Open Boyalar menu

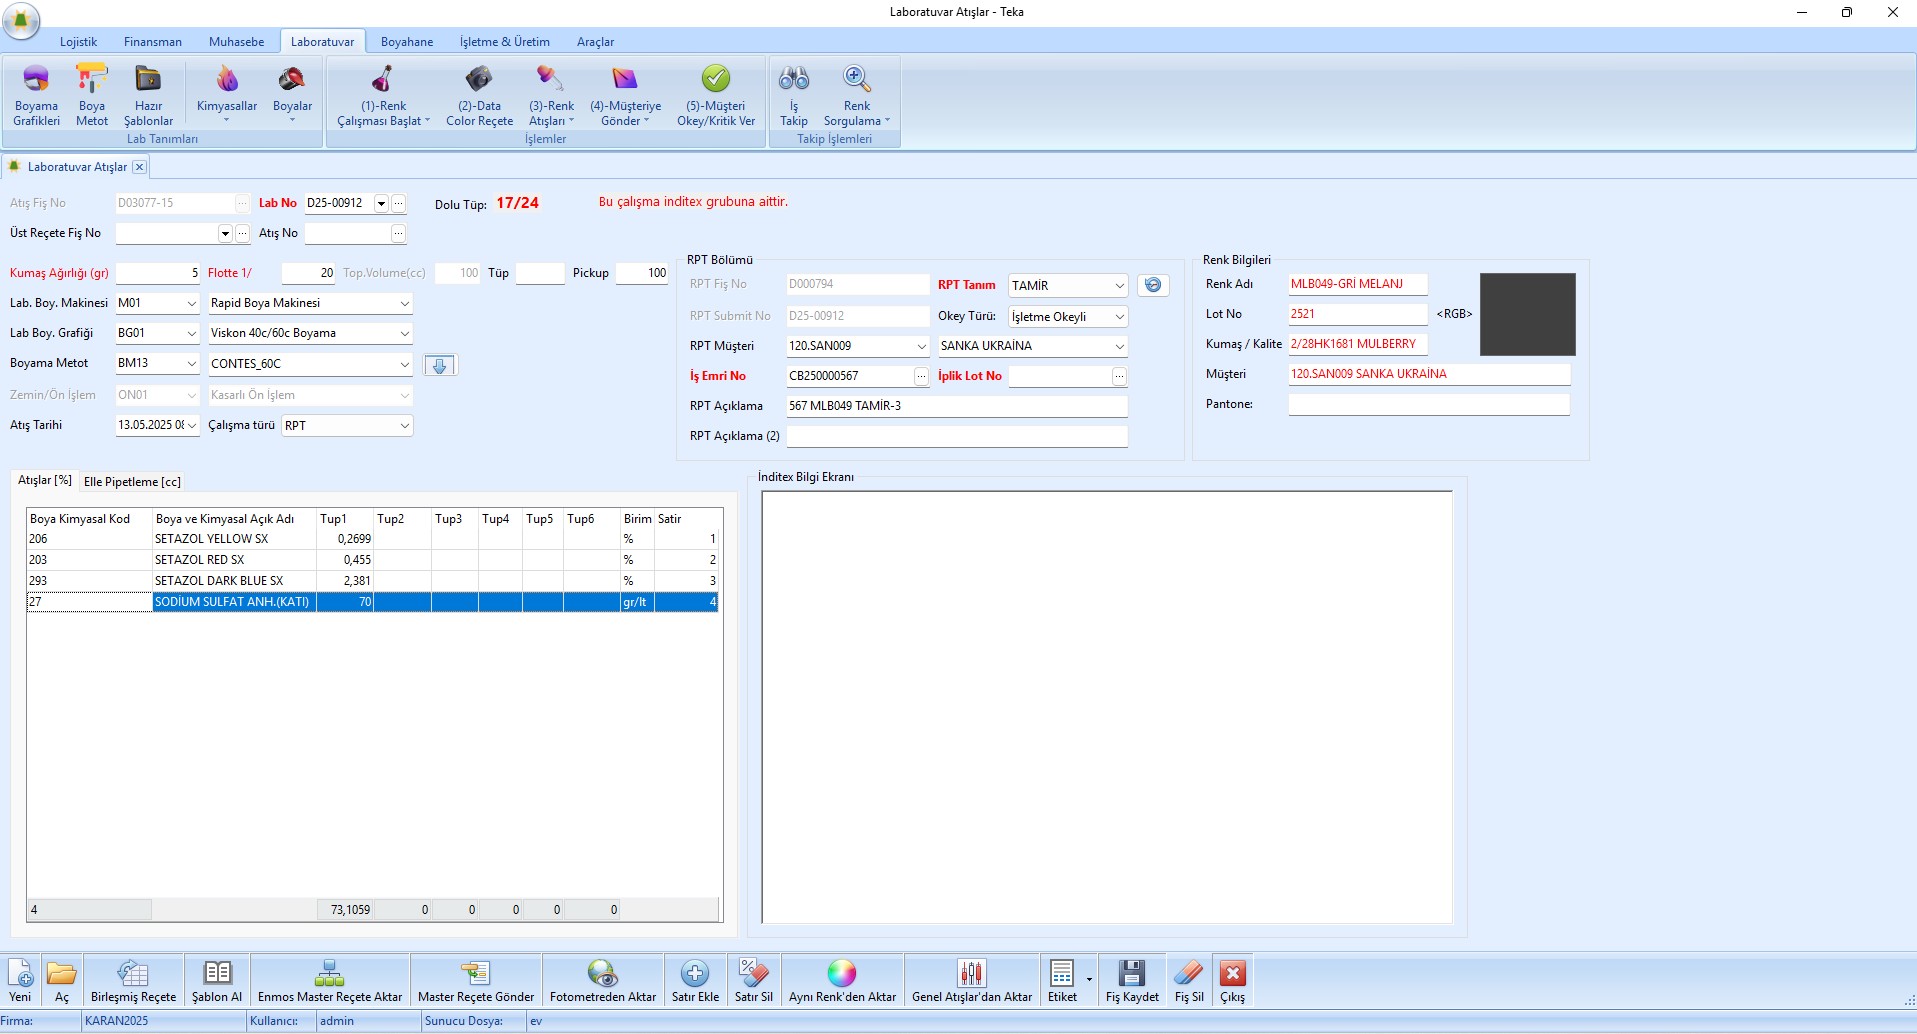coord(292,96)
